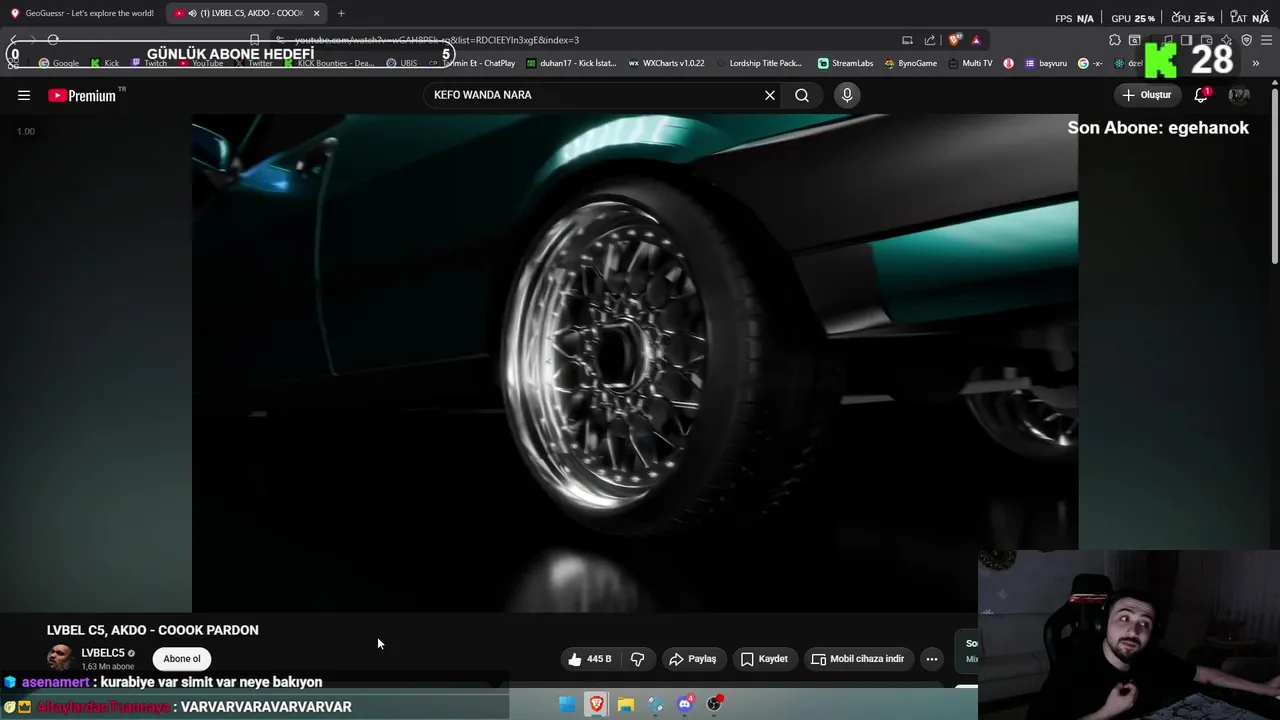
Task: Open the YouTube hamburger guide menu
Action: pyautogui.click(x=24, y=95)
